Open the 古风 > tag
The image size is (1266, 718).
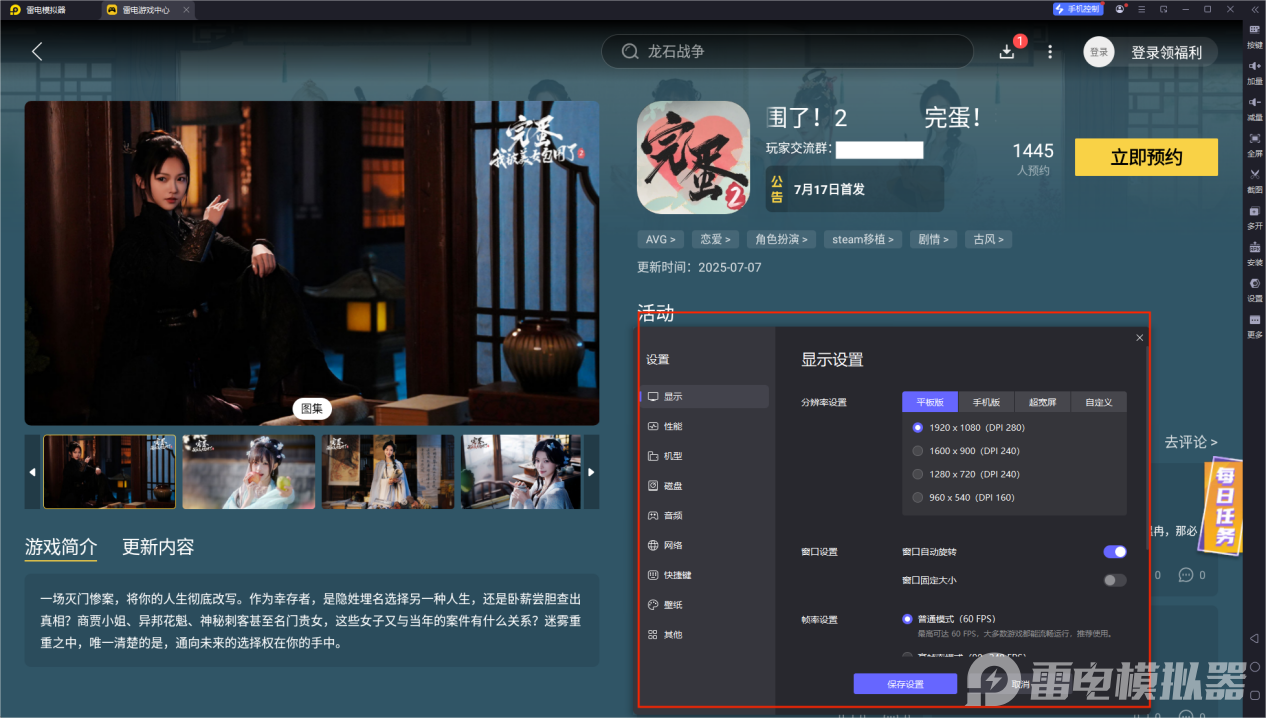pyautogui.click(x=989, y=239)
